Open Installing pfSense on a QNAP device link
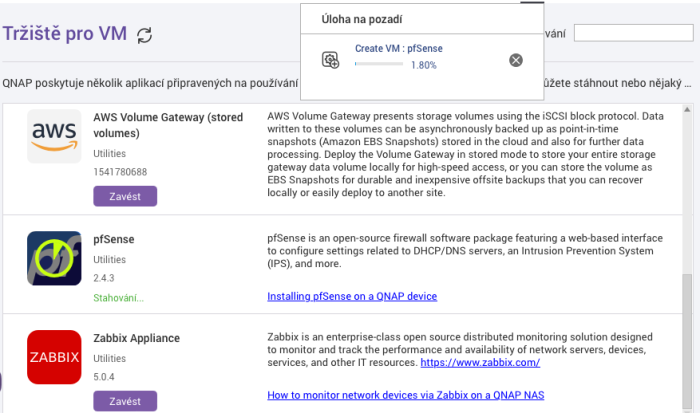 point(352,296)
